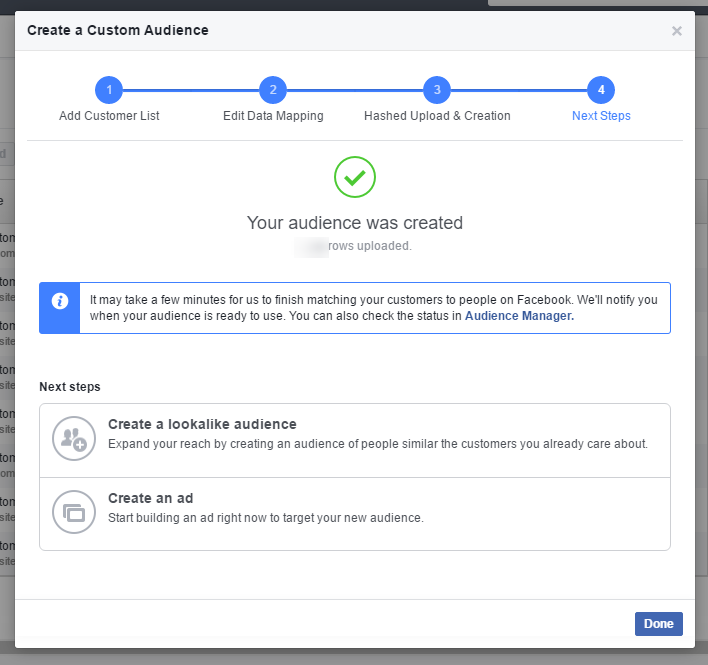Click the 'Your audience was created' heading

[x=355, y=223]
